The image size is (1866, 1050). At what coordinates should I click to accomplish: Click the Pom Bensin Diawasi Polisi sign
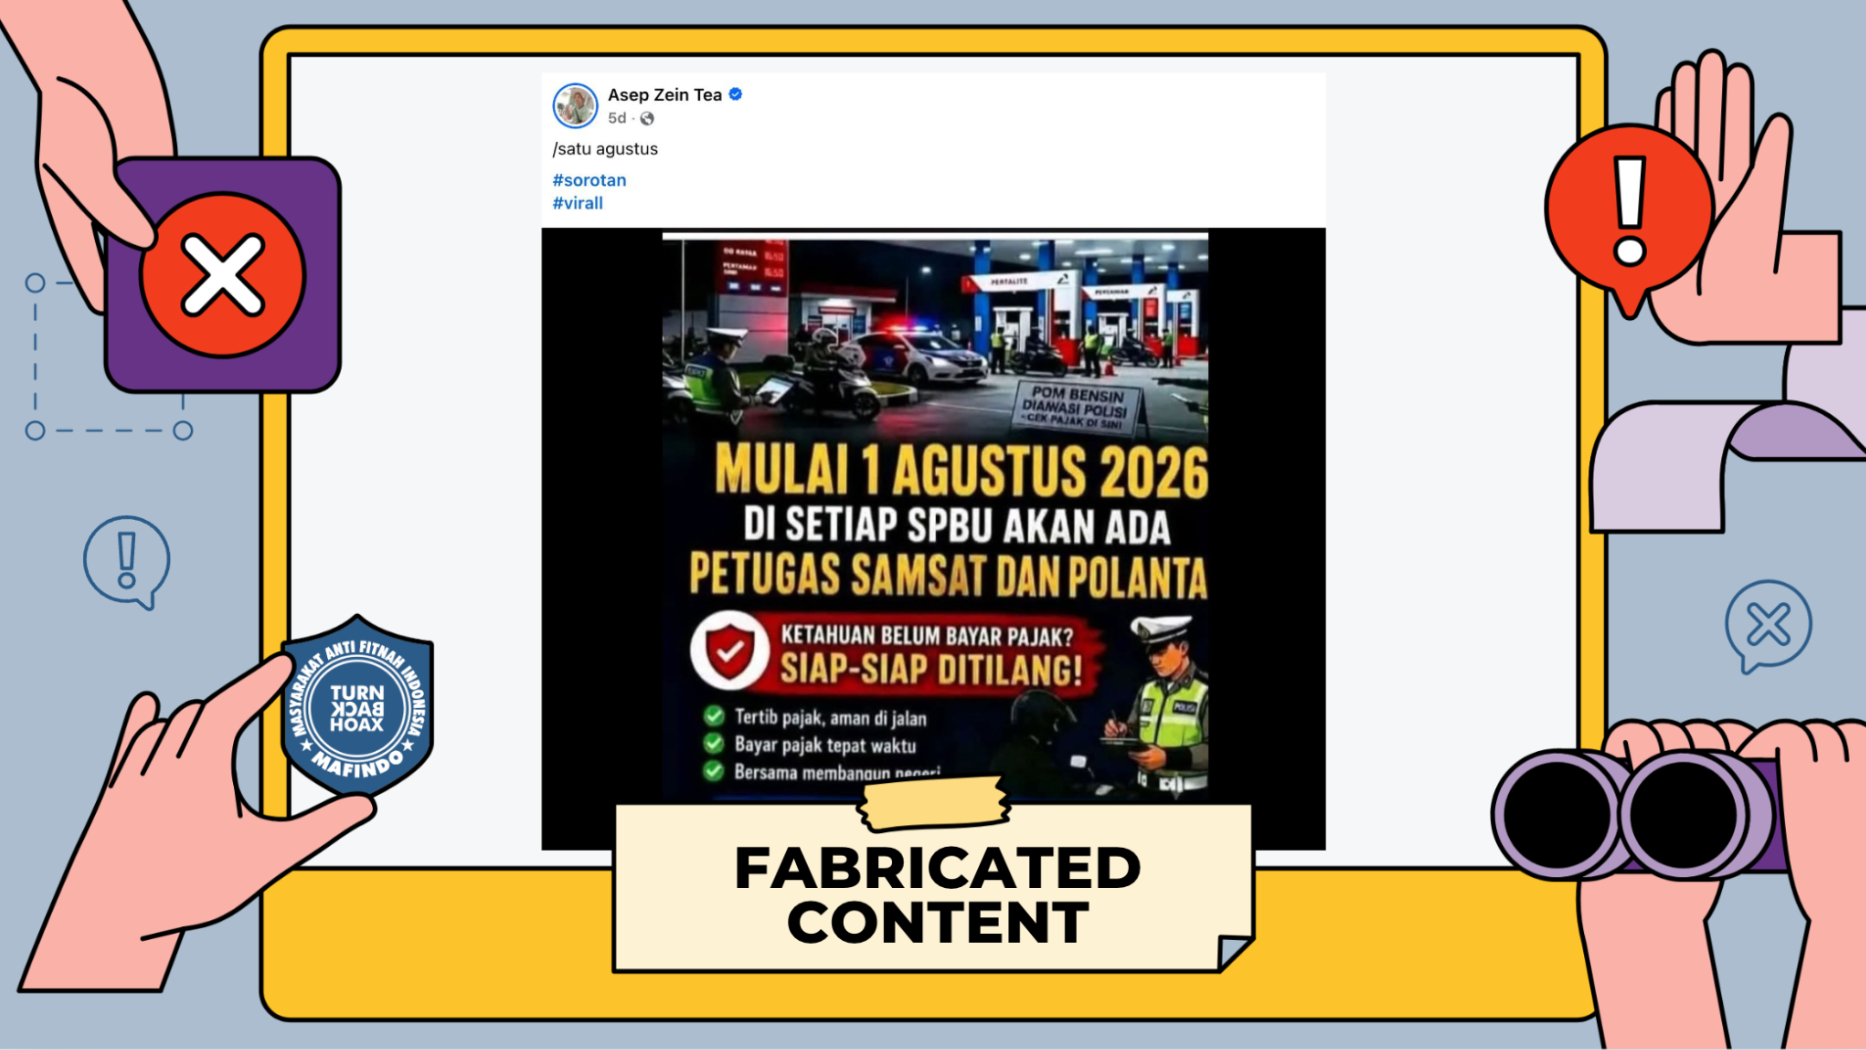point(1075,407)
